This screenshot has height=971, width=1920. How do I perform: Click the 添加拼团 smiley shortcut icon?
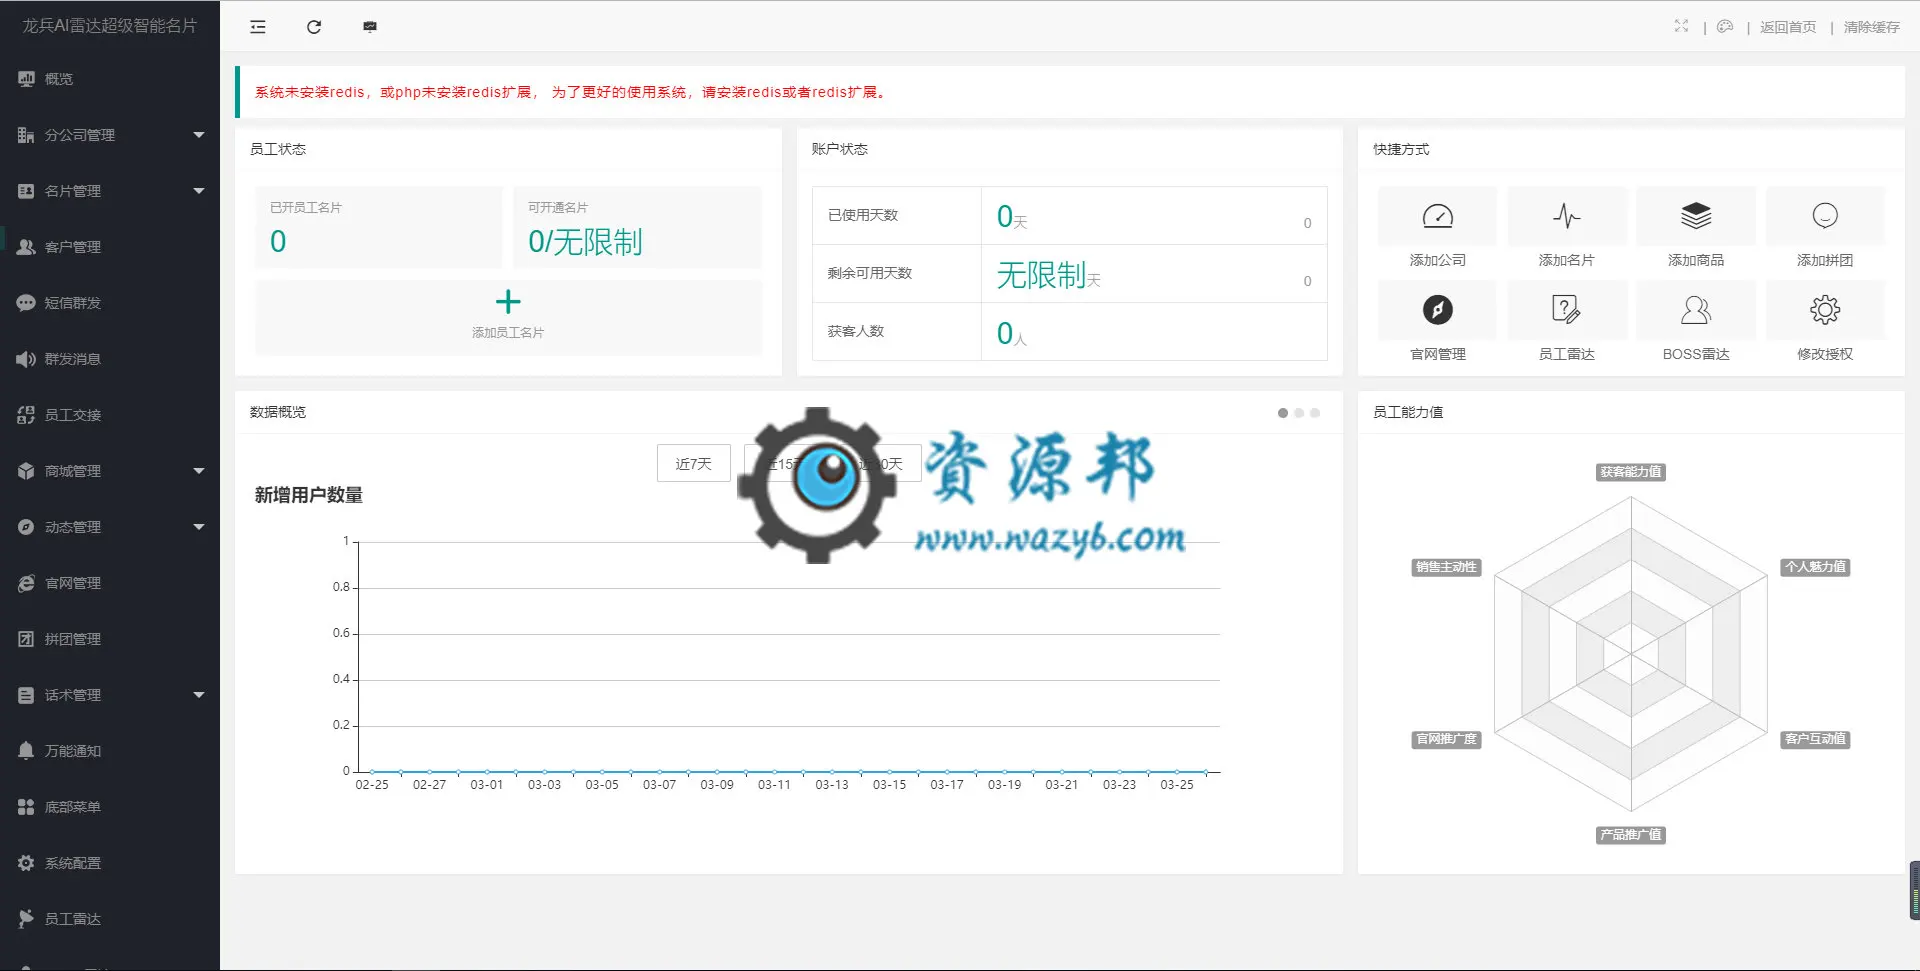click(1825, 216)
